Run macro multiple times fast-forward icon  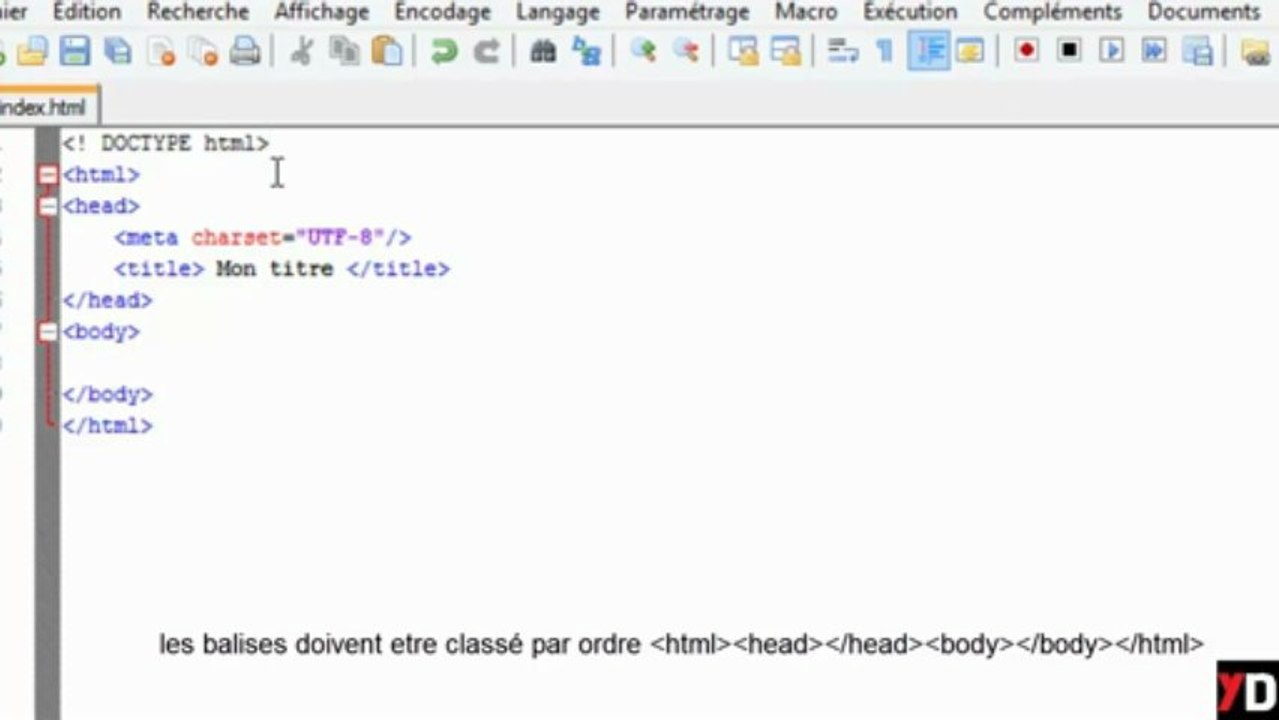tap(1154, 50)
